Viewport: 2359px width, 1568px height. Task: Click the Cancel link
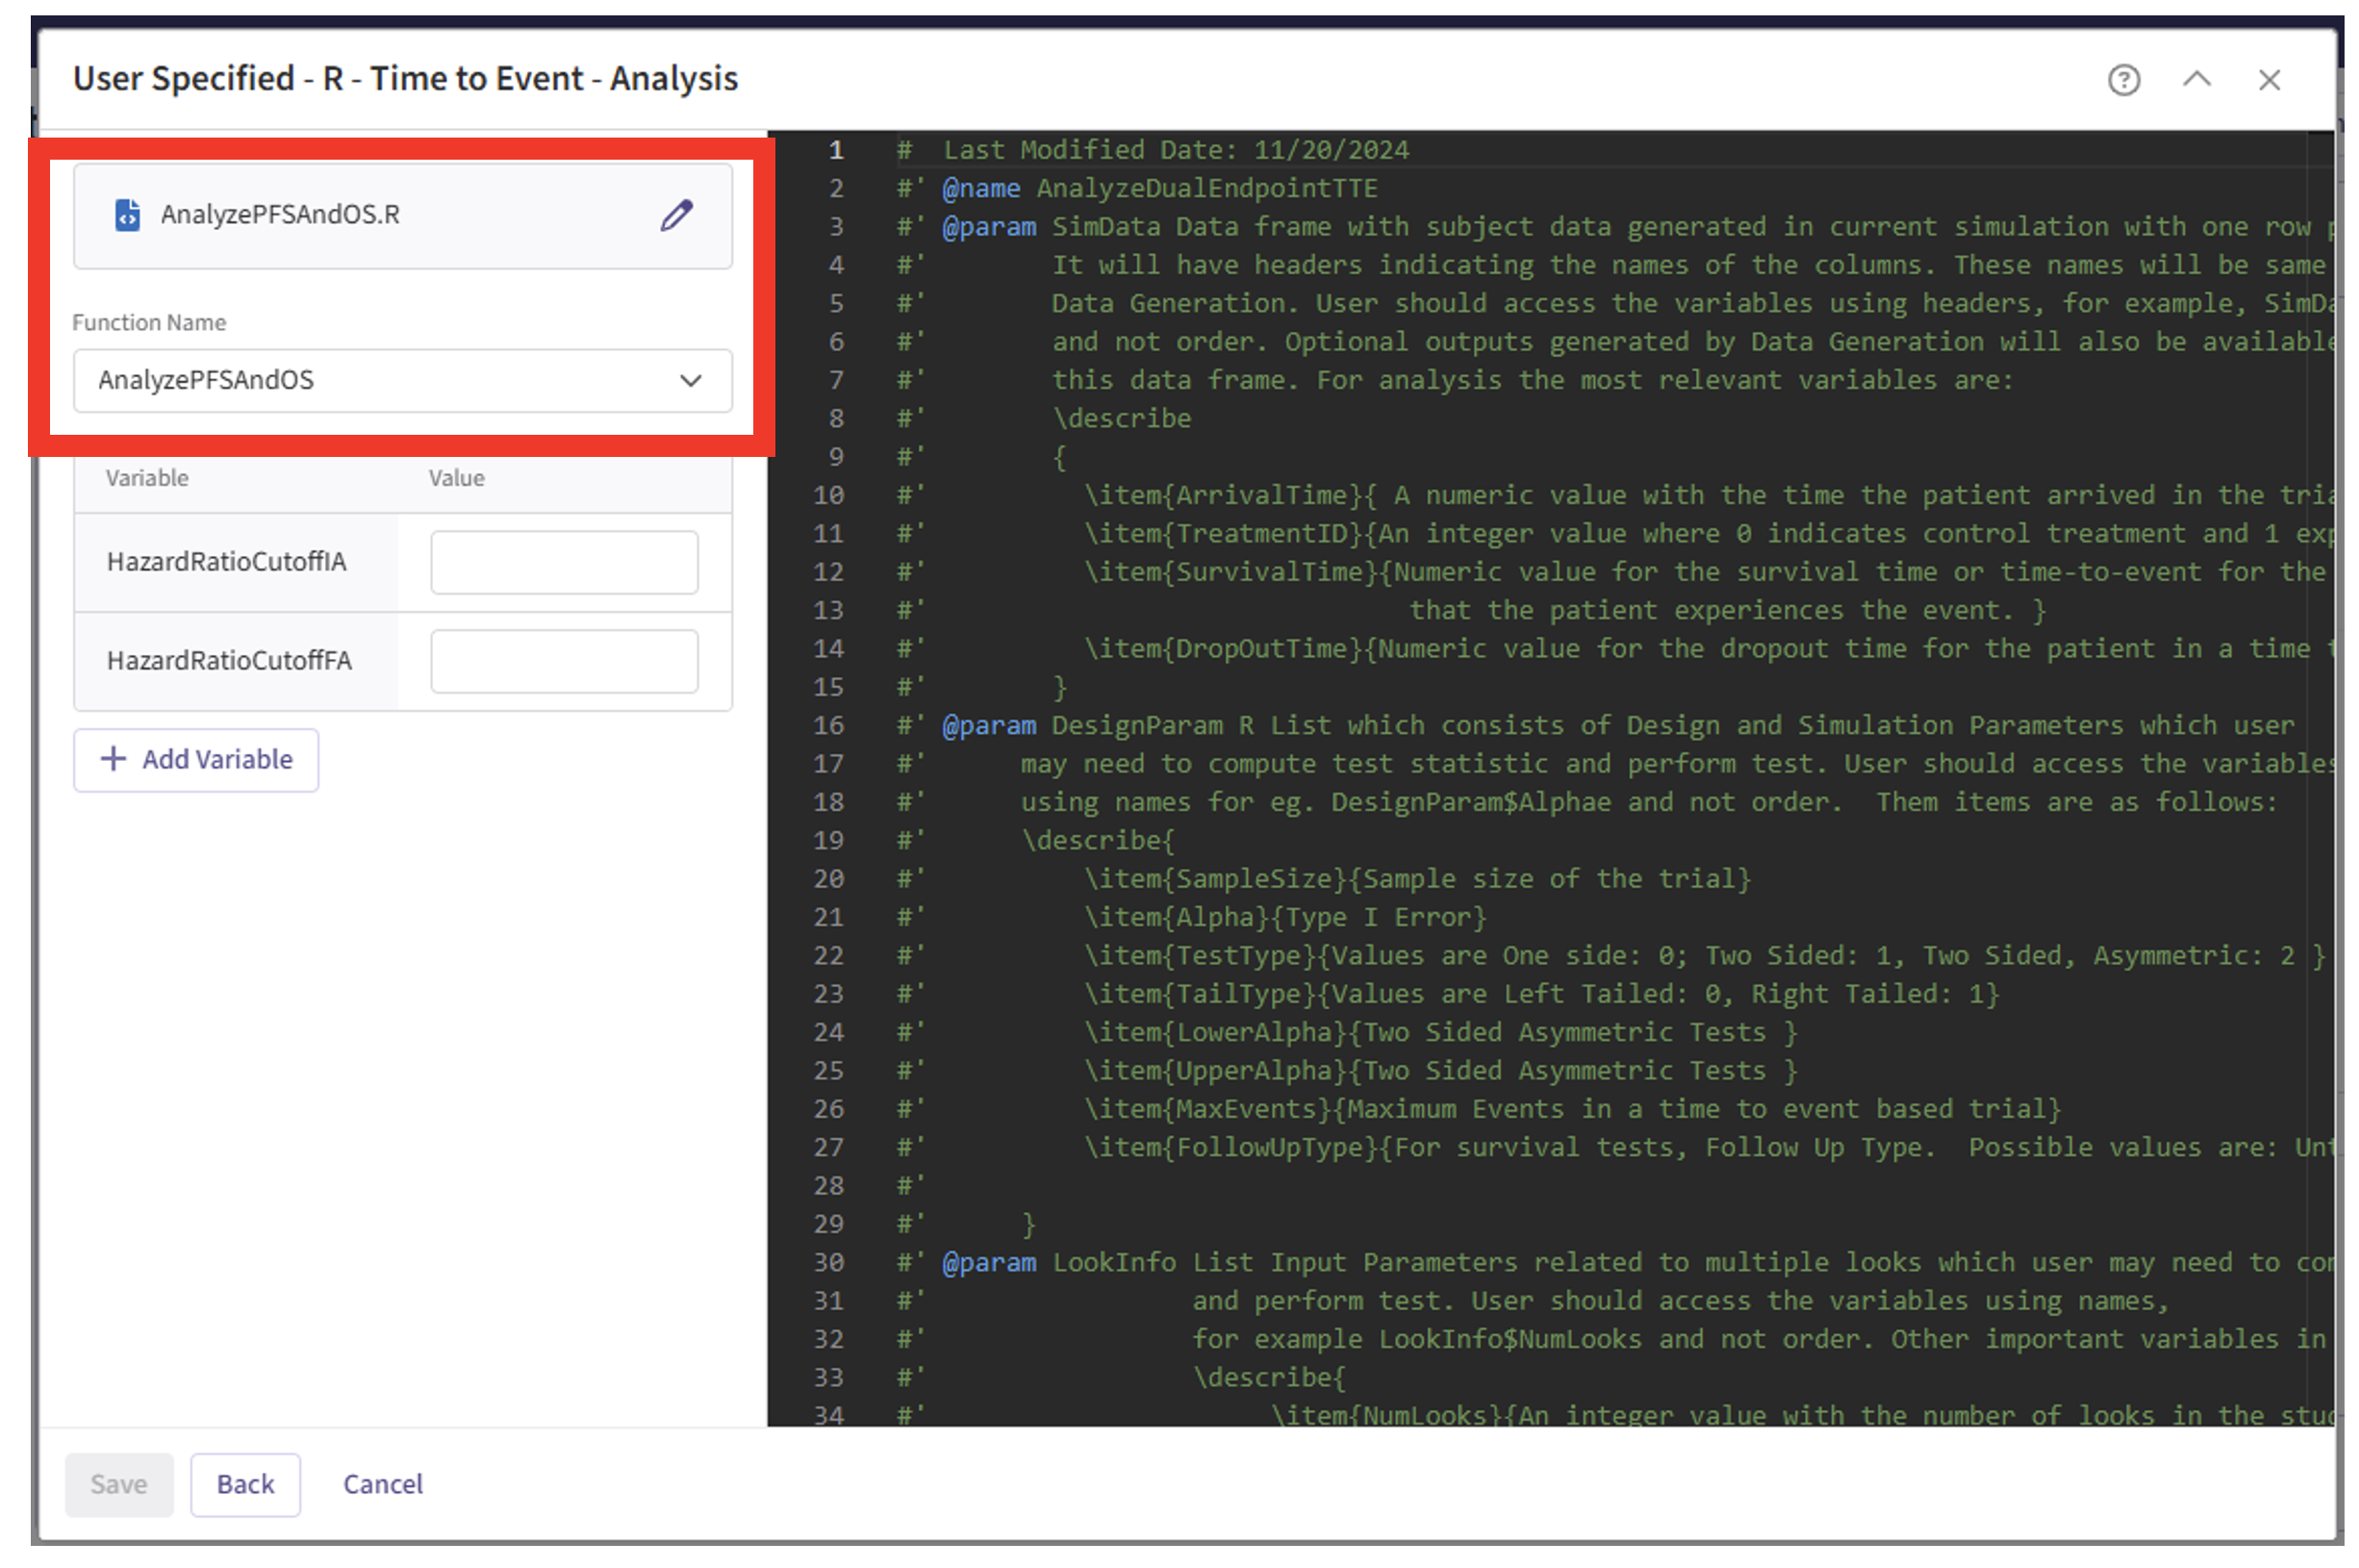point(382,1484)
